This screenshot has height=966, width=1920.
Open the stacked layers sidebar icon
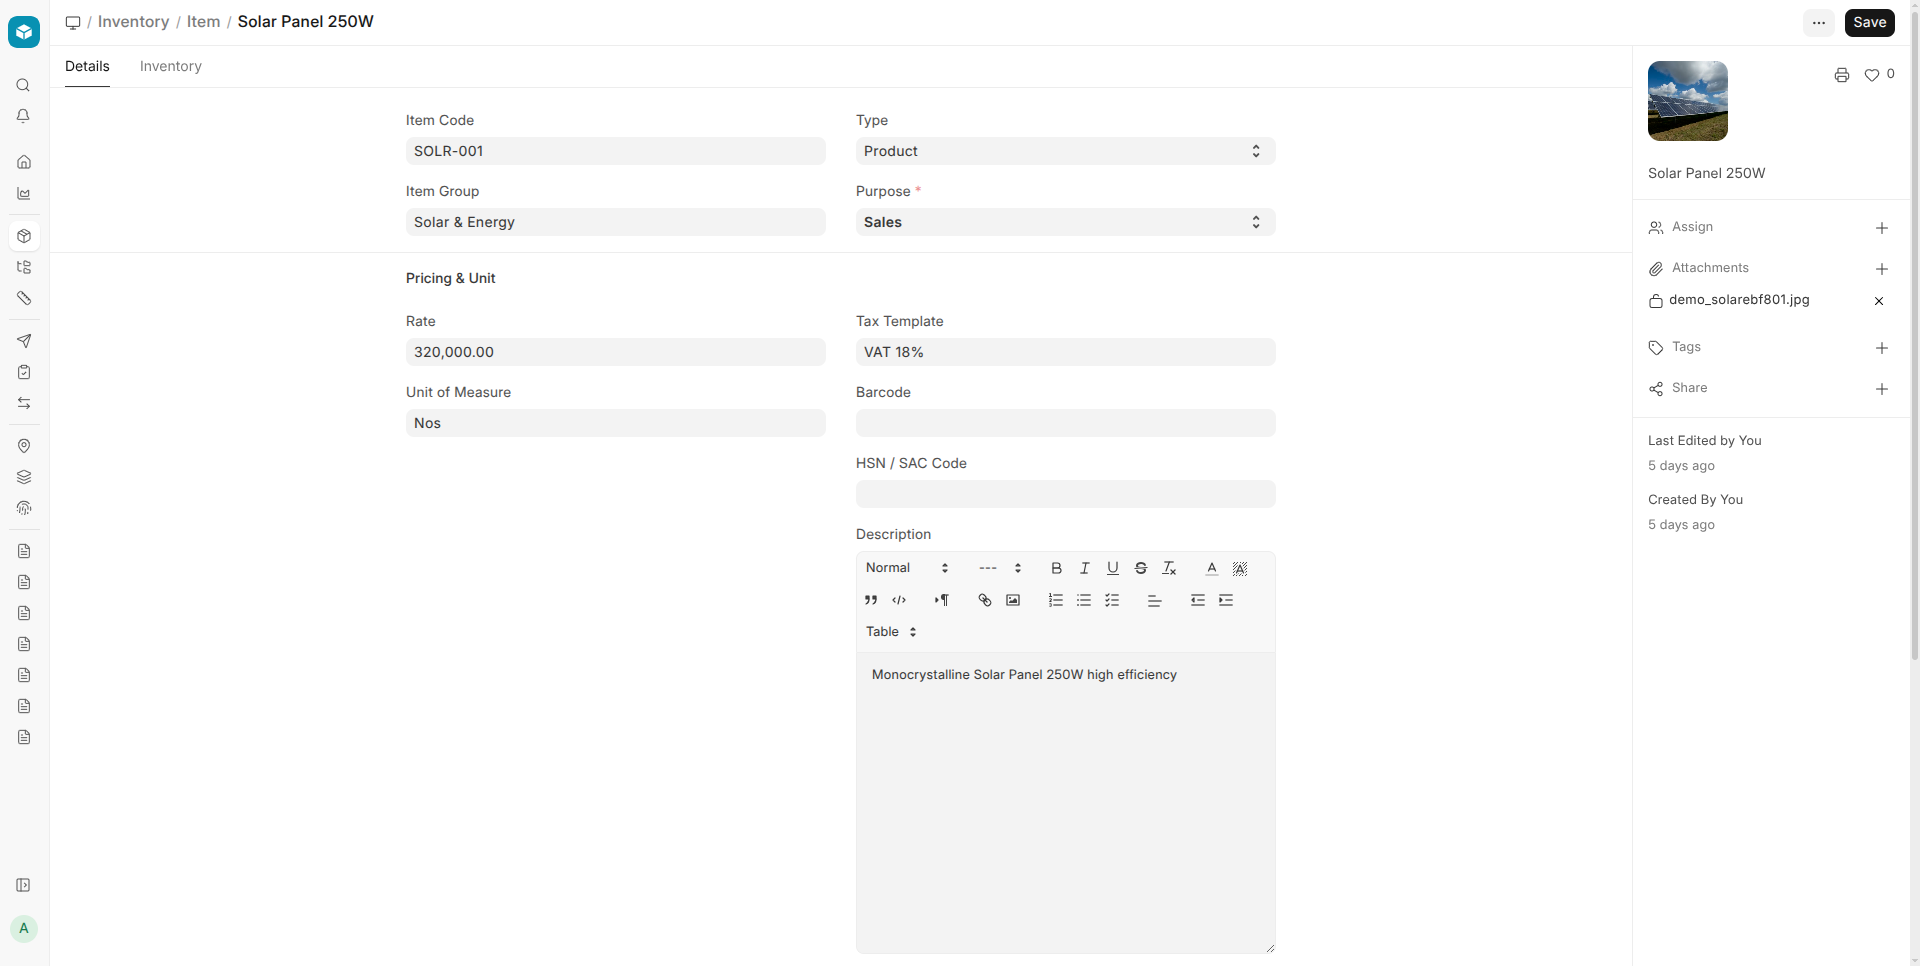point(24,477)
